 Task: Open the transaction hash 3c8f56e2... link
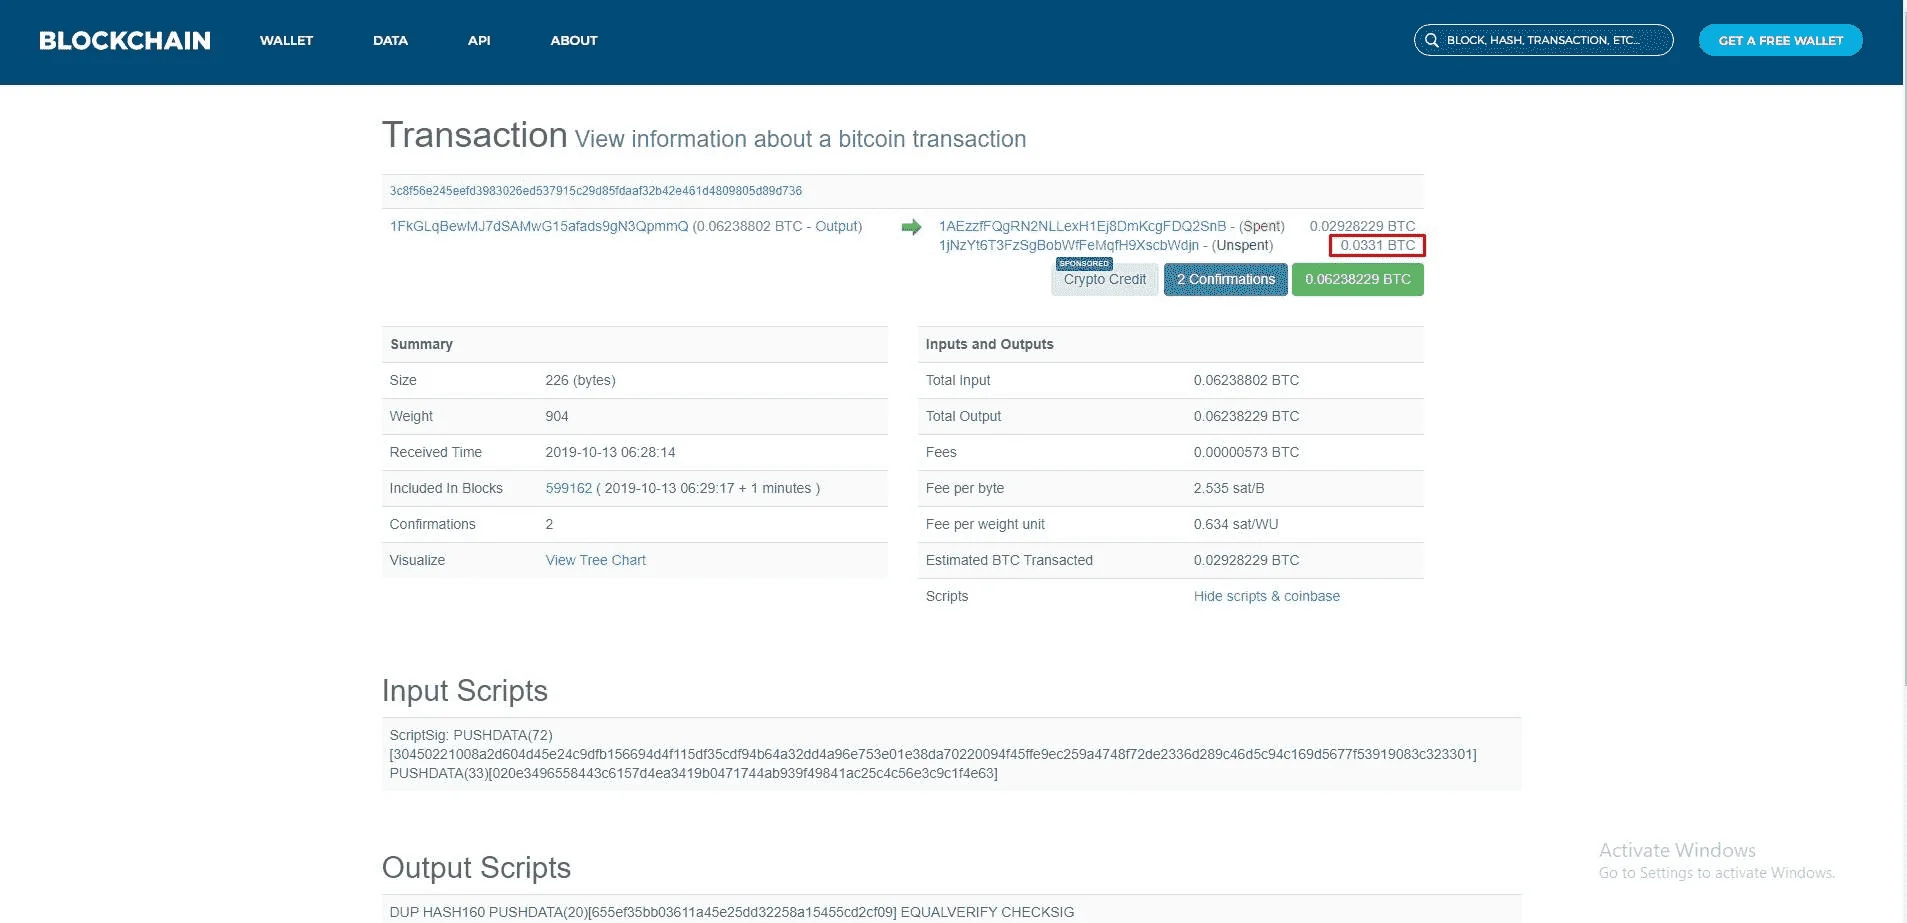coord(596,191)
